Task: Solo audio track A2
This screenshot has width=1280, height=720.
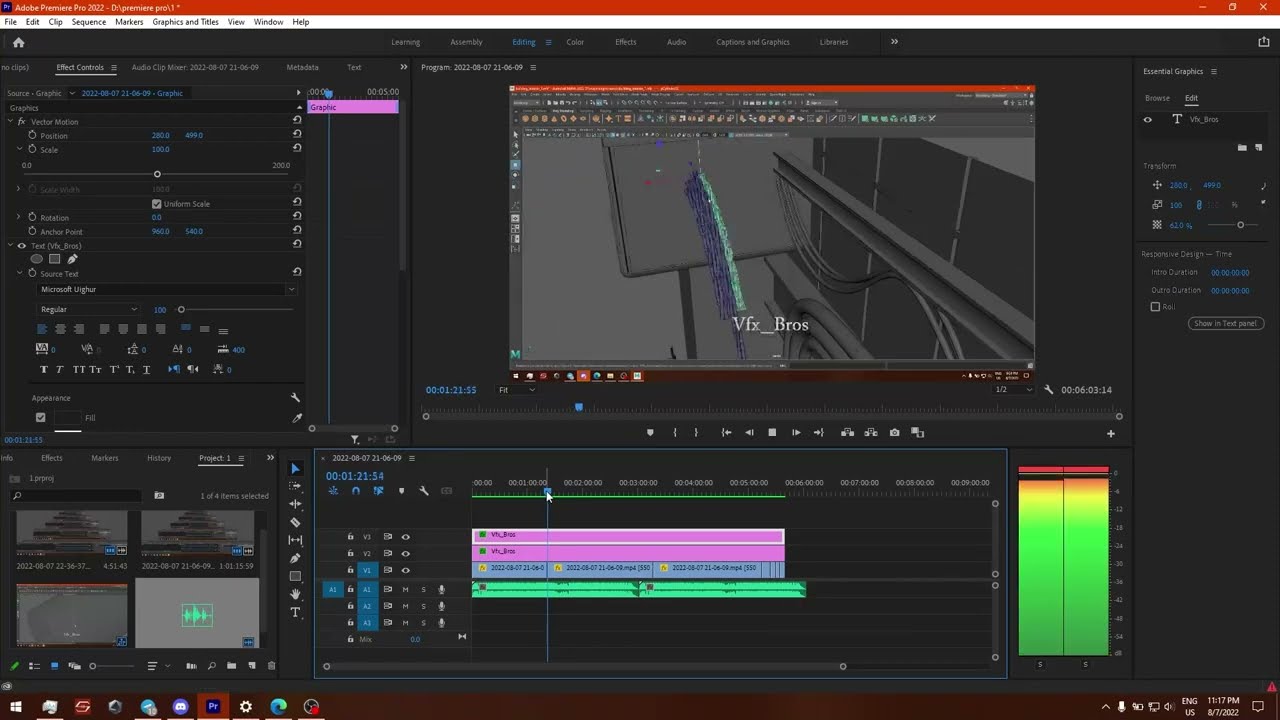Action: 423,606
